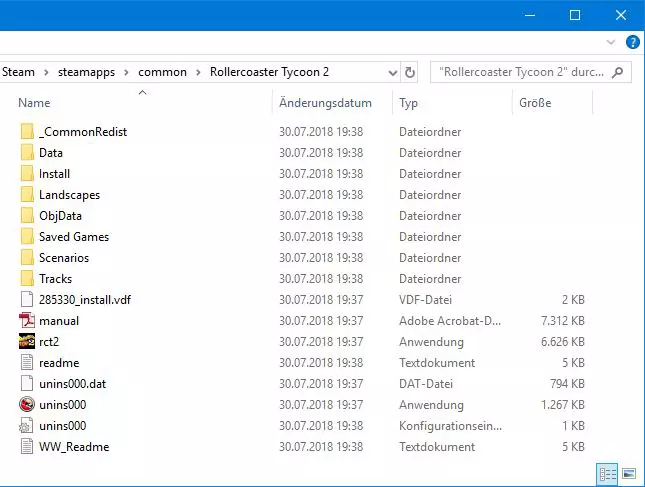Viewport: 645px width, 487px height.
Task: Minimize the Explorer window
Action: [530, 15]
